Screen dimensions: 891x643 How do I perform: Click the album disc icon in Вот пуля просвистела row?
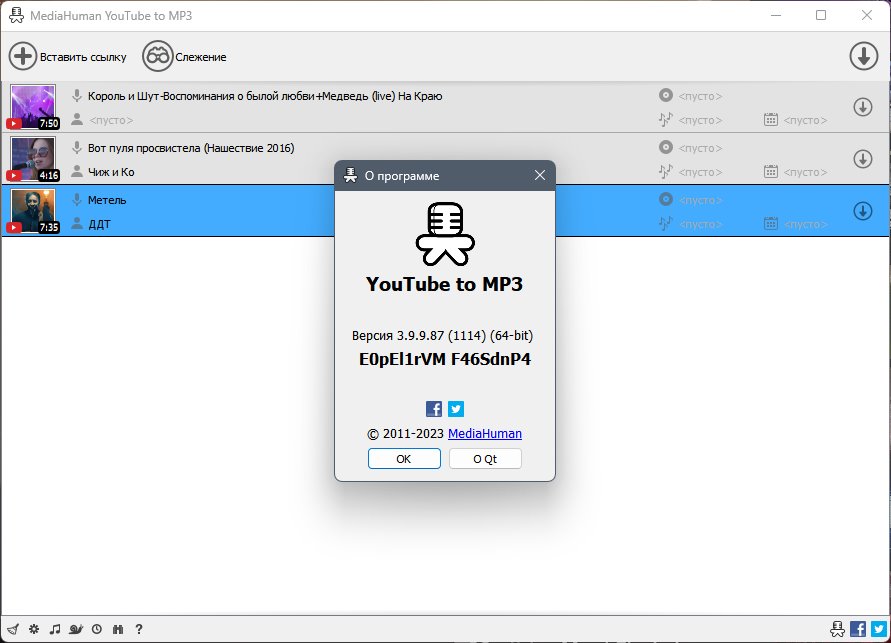tap(665, 148)
